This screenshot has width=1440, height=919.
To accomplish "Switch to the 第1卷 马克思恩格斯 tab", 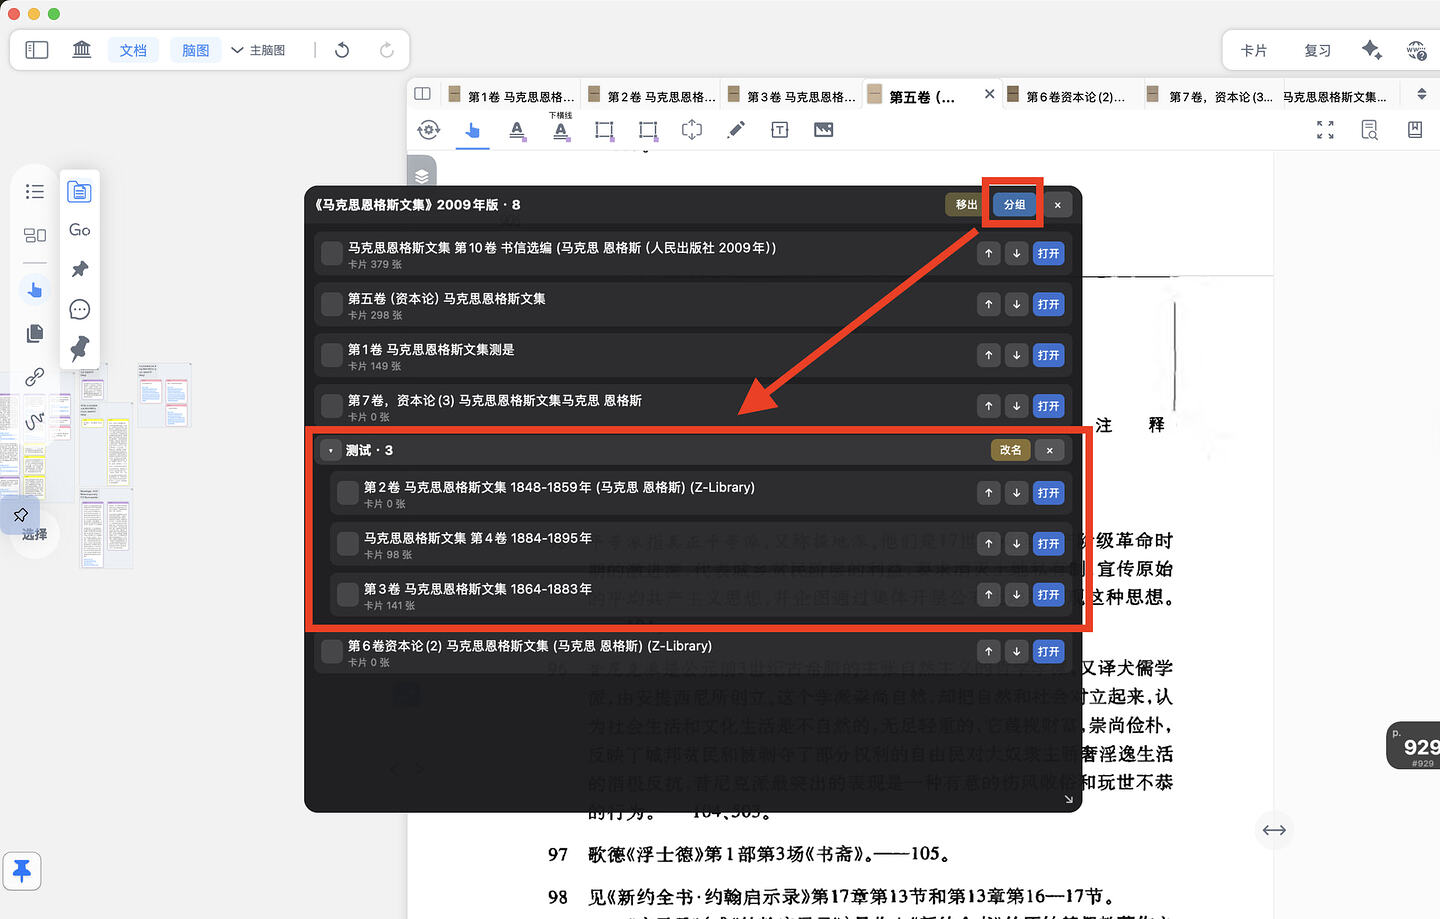I will coord(512,97).
